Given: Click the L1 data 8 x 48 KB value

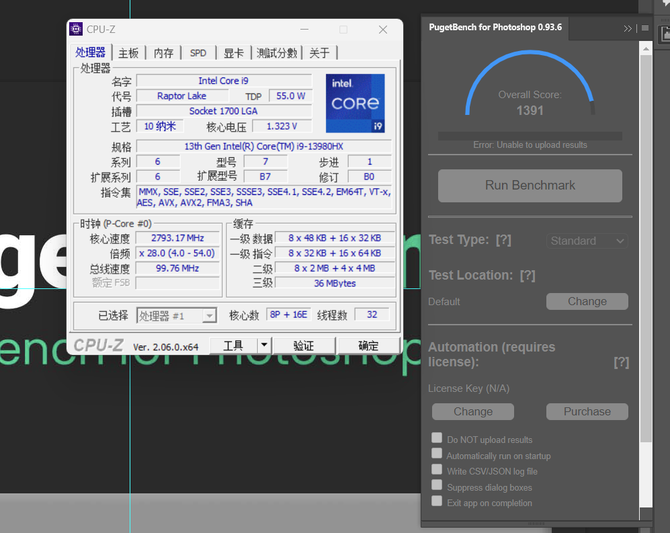Looking at the screenshot, I should [335, 238].
